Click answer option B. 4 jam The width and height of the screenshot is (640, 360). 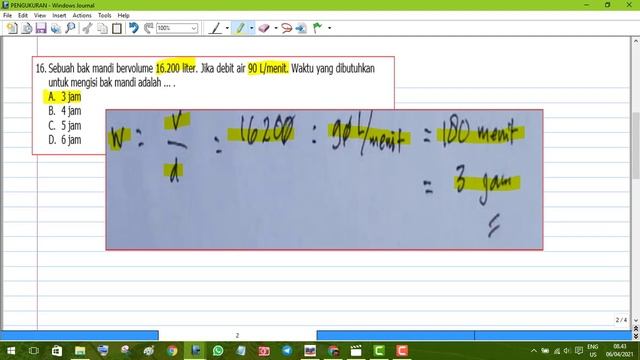coord(64,111)
